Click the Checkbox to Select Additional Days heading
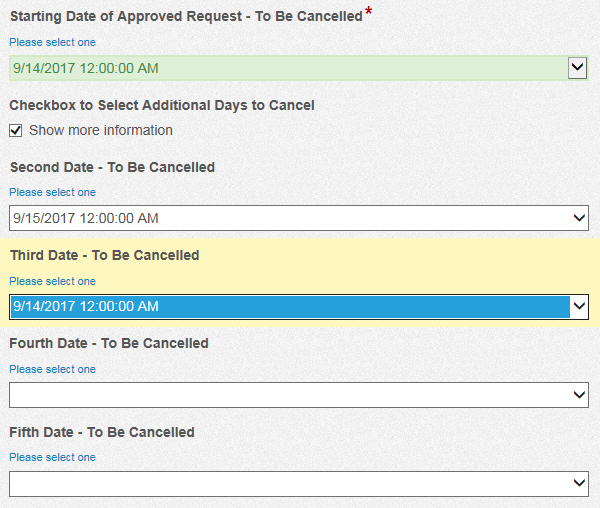 [x=162, y=106]
